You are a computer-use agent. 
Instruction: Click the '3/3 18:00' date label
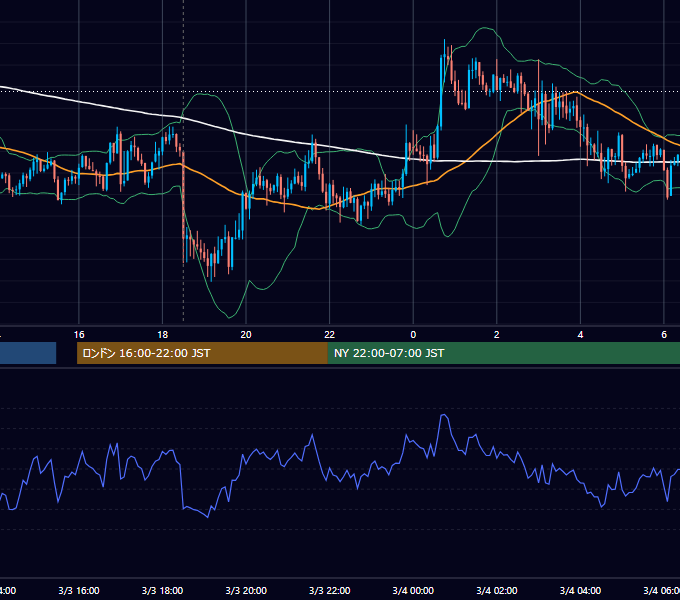click(x=162, y=590)
